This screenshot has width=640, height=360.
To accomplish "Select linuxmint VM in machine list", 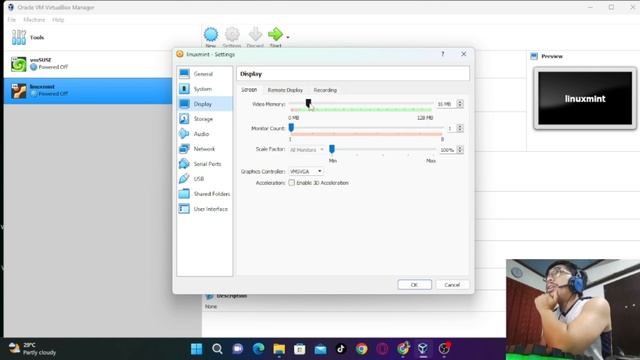I will 88,90.
